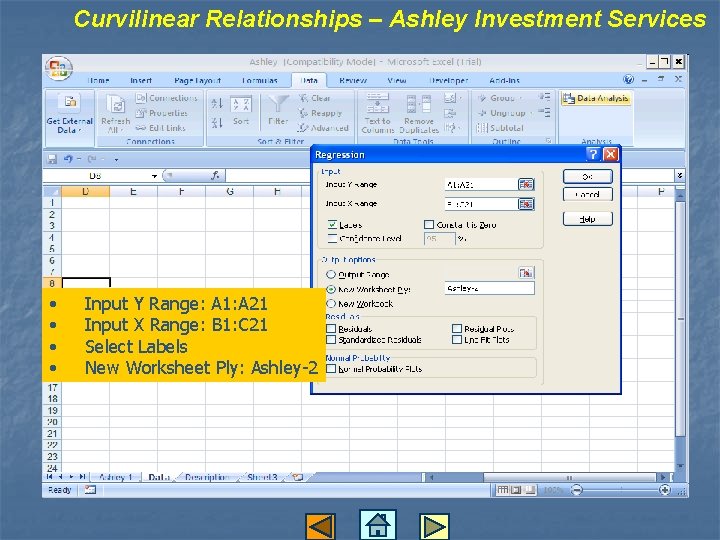Sort descending Z to A icon
This screenshot has width=720, height=540.
tap(217, 123)
